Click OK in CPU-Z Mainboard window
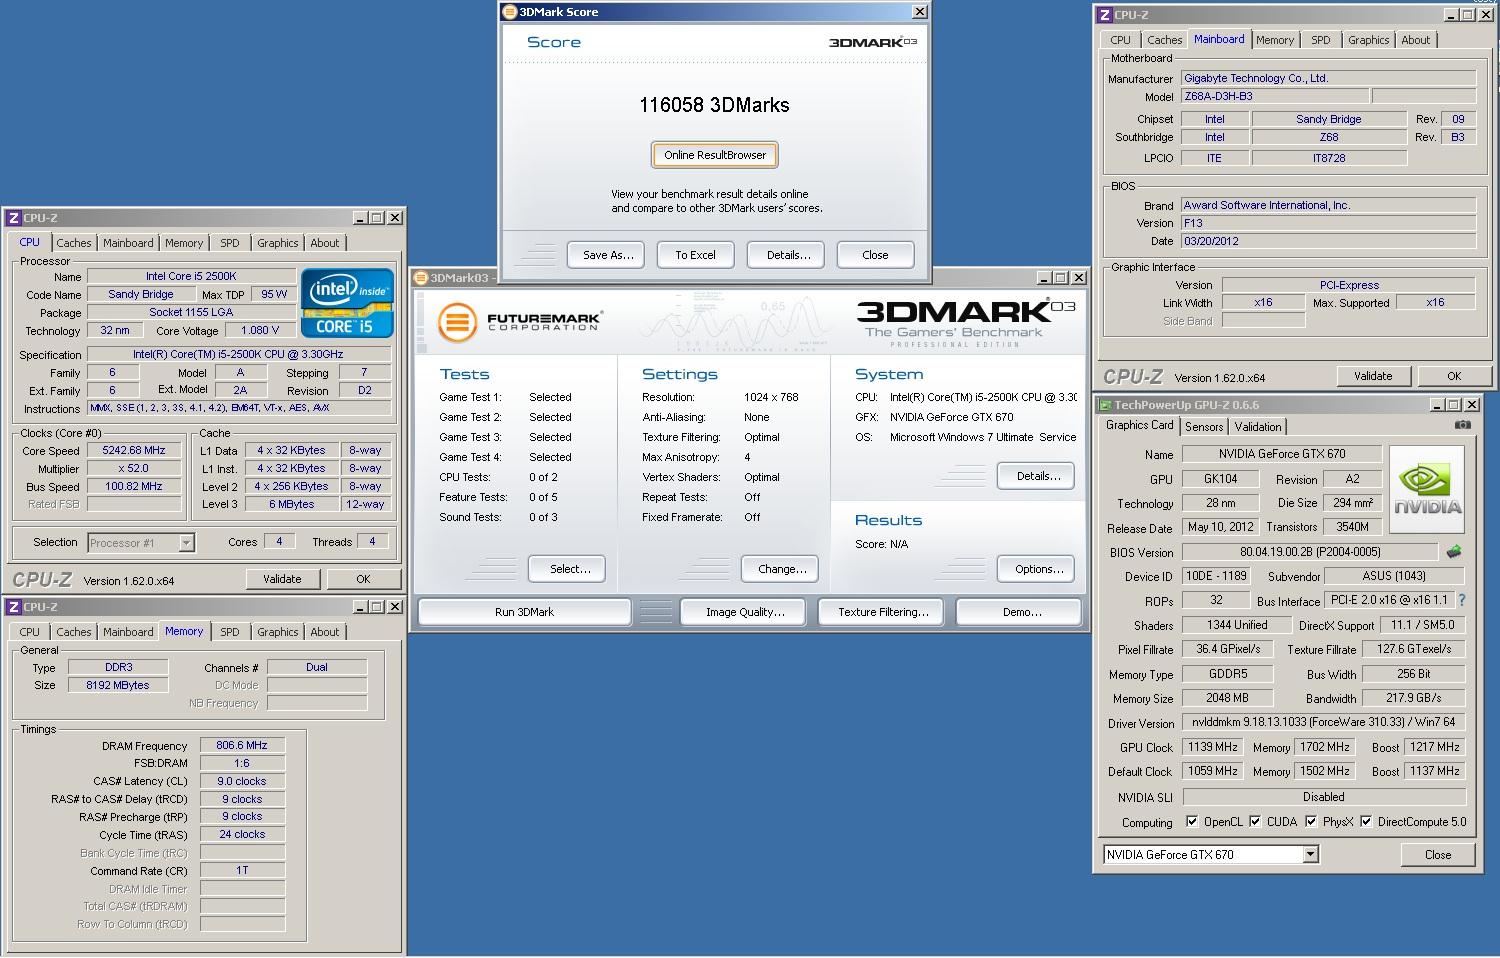Image resolution: width=1500 pixels, height=958 pixels. (x=1454, y=376)
